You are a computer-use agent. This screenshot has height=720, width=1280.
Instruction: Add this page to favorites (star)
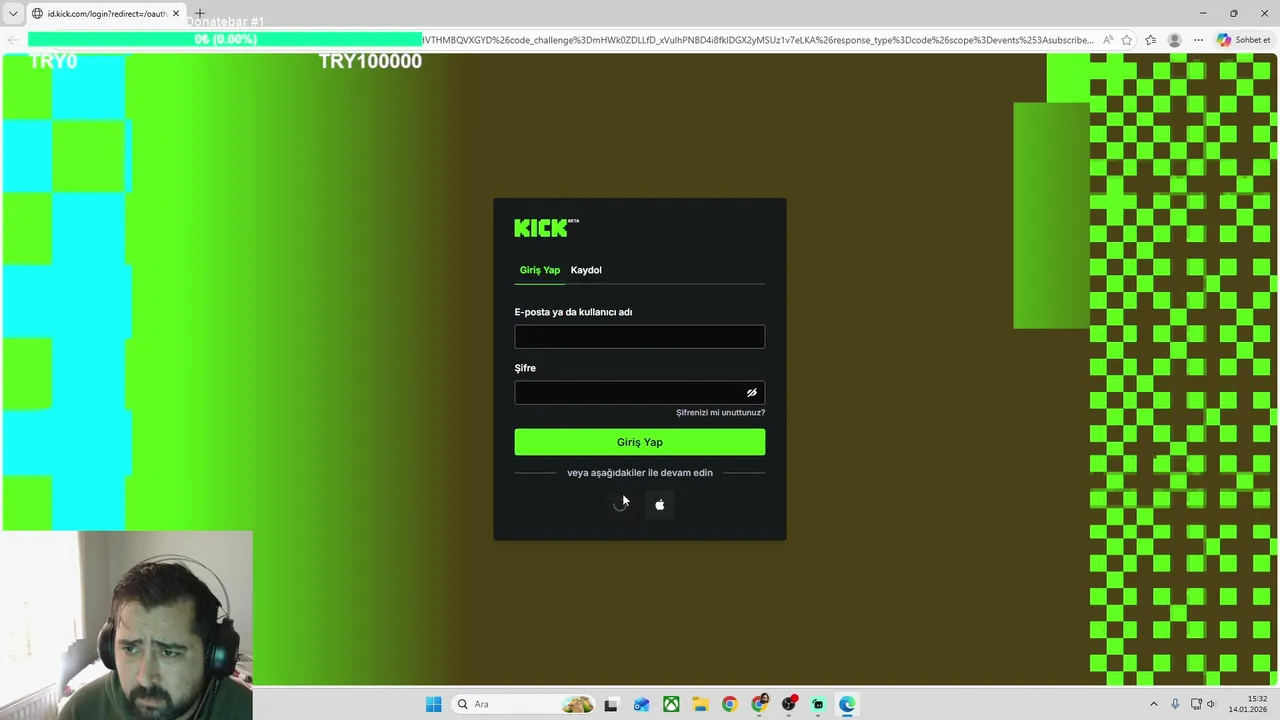1127,40
